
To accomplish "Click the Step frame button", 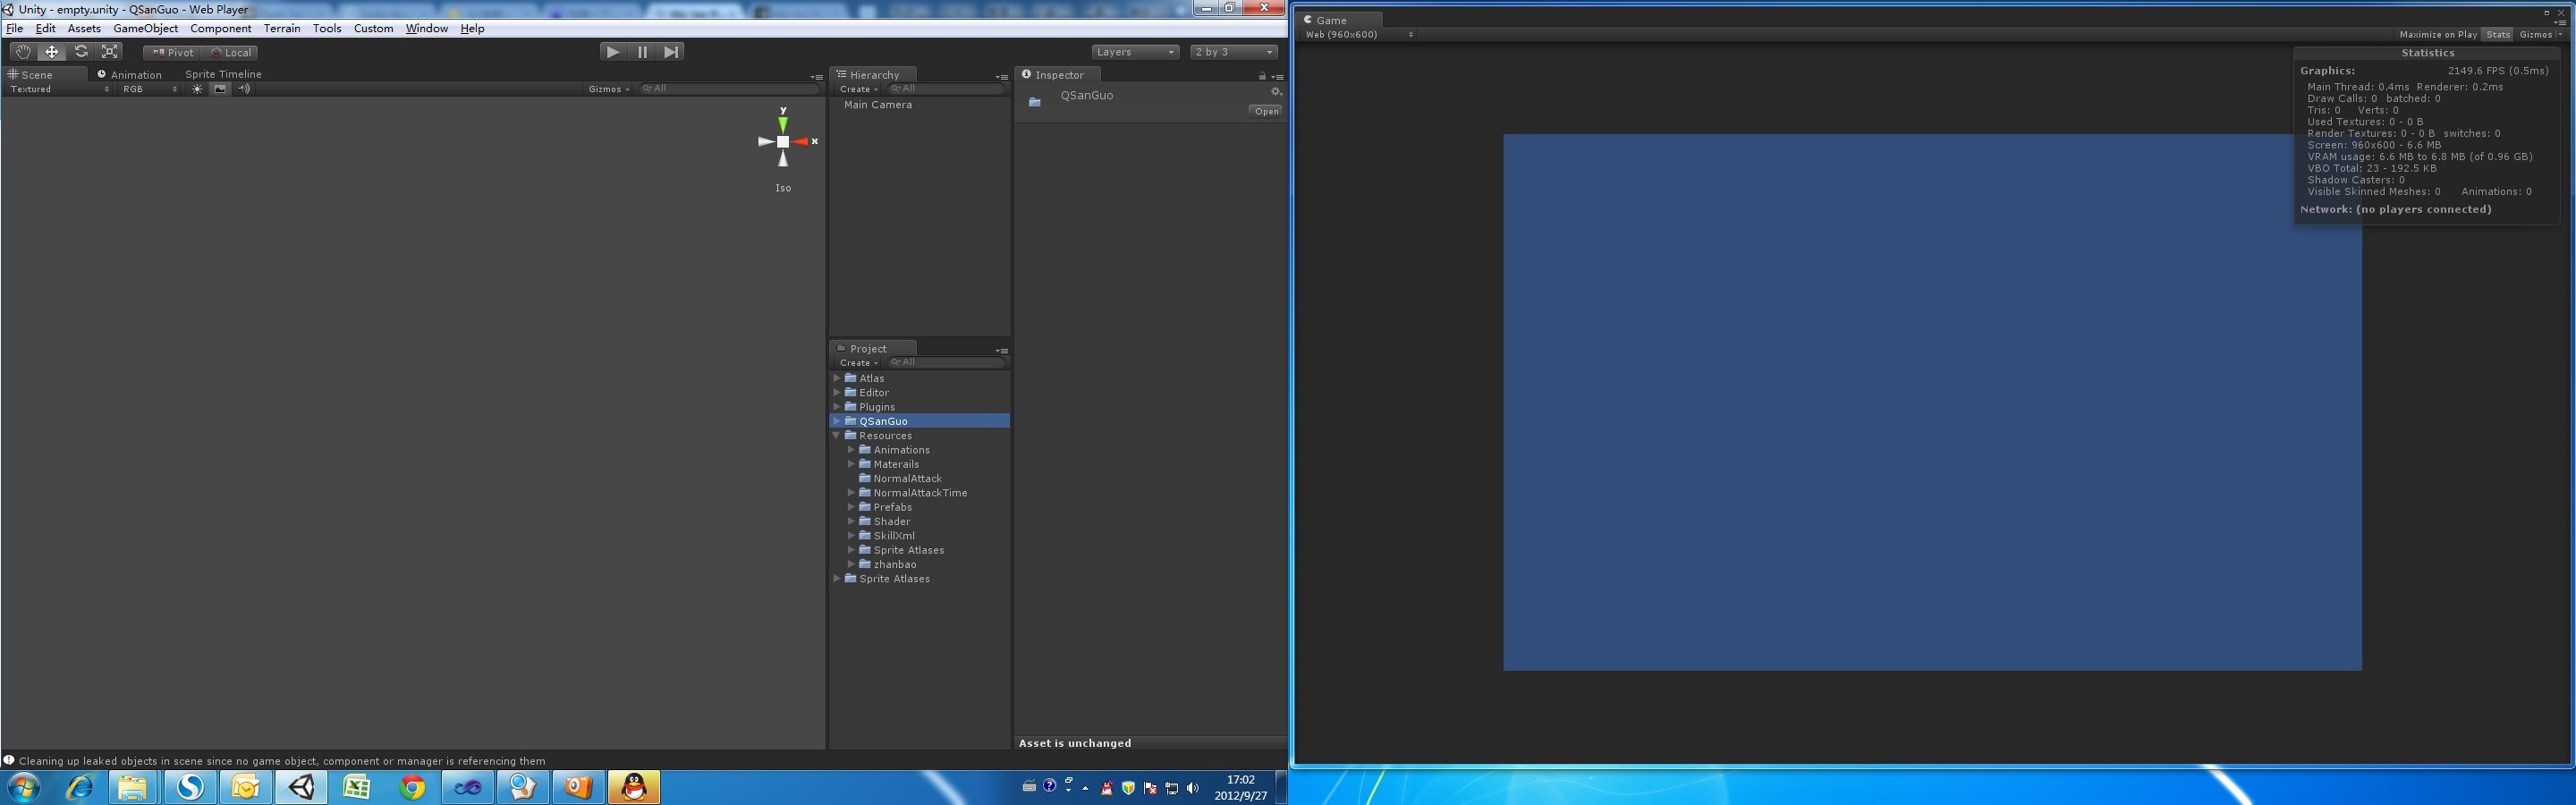I will pos(671,52).
